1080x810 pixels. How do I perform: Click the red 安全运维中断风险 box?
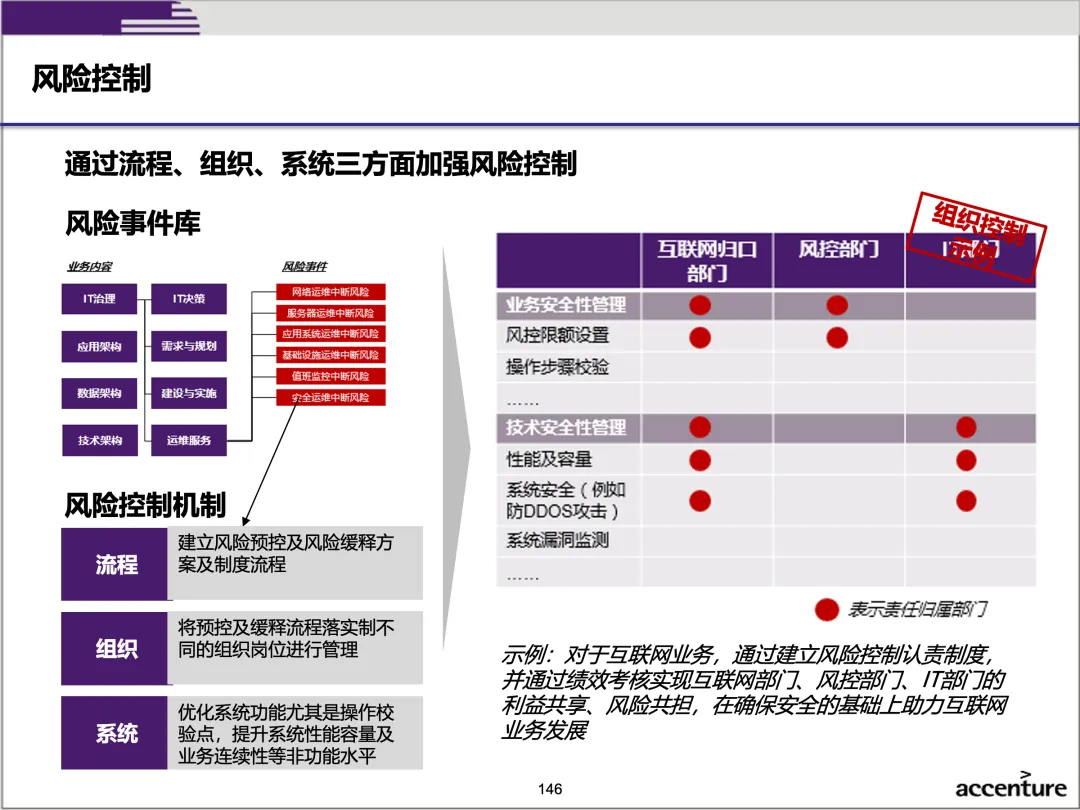click(x=331, y=397)
